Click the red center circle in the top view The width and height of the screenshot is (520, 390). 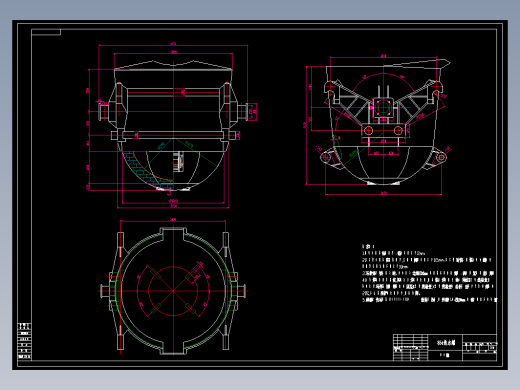coord(173,291)
